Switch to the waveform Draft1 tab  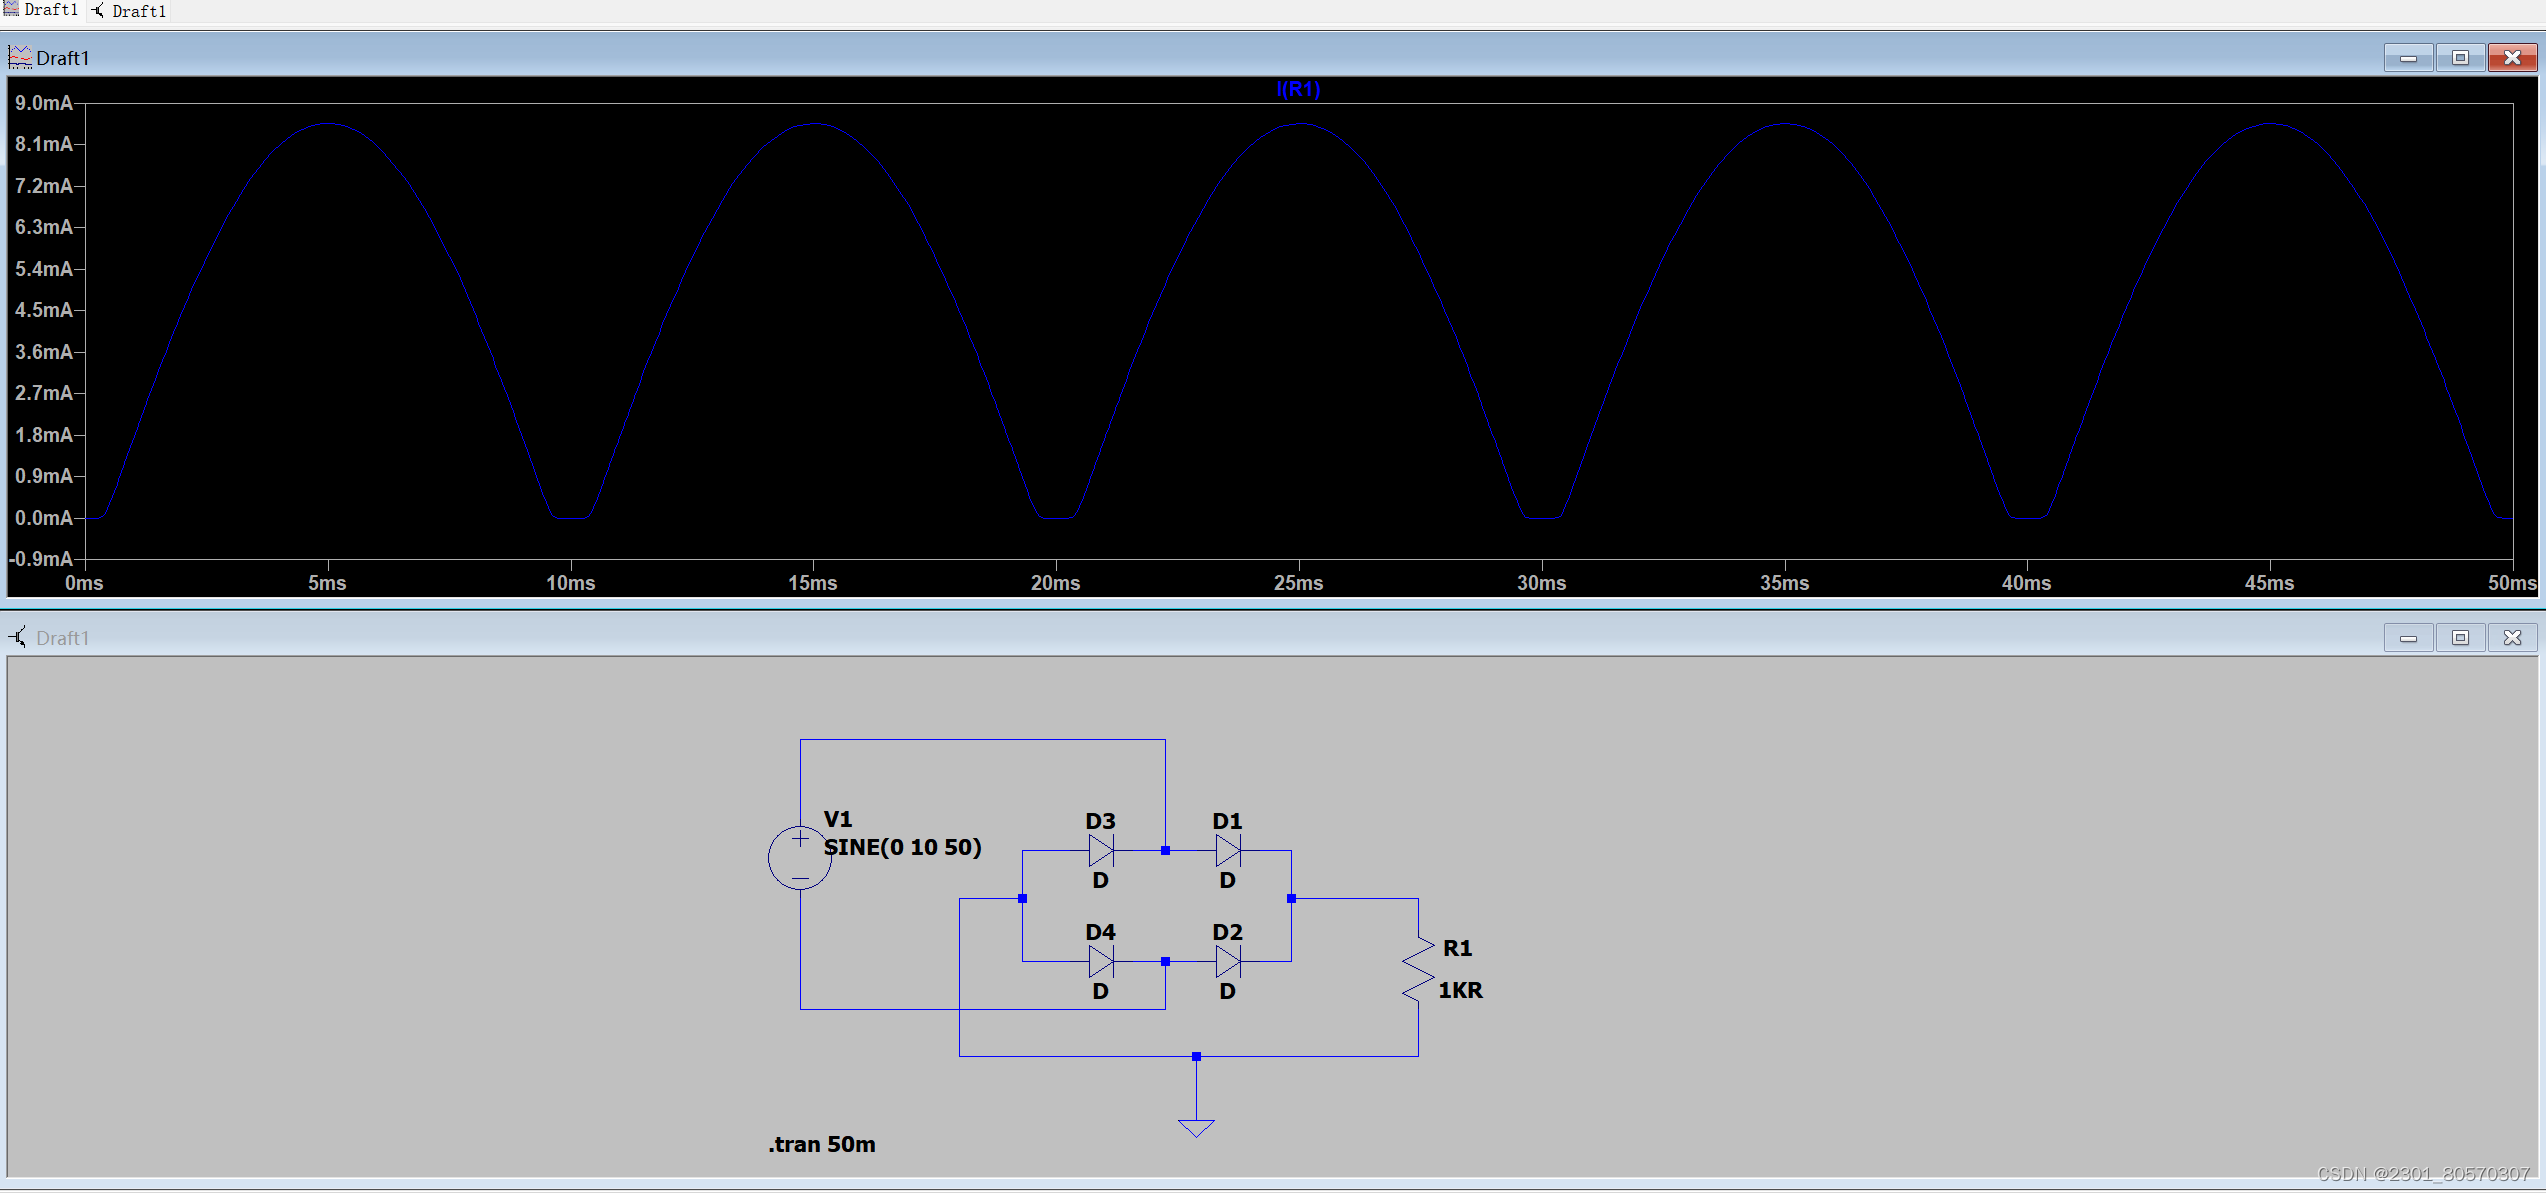(x=42, y=10)
